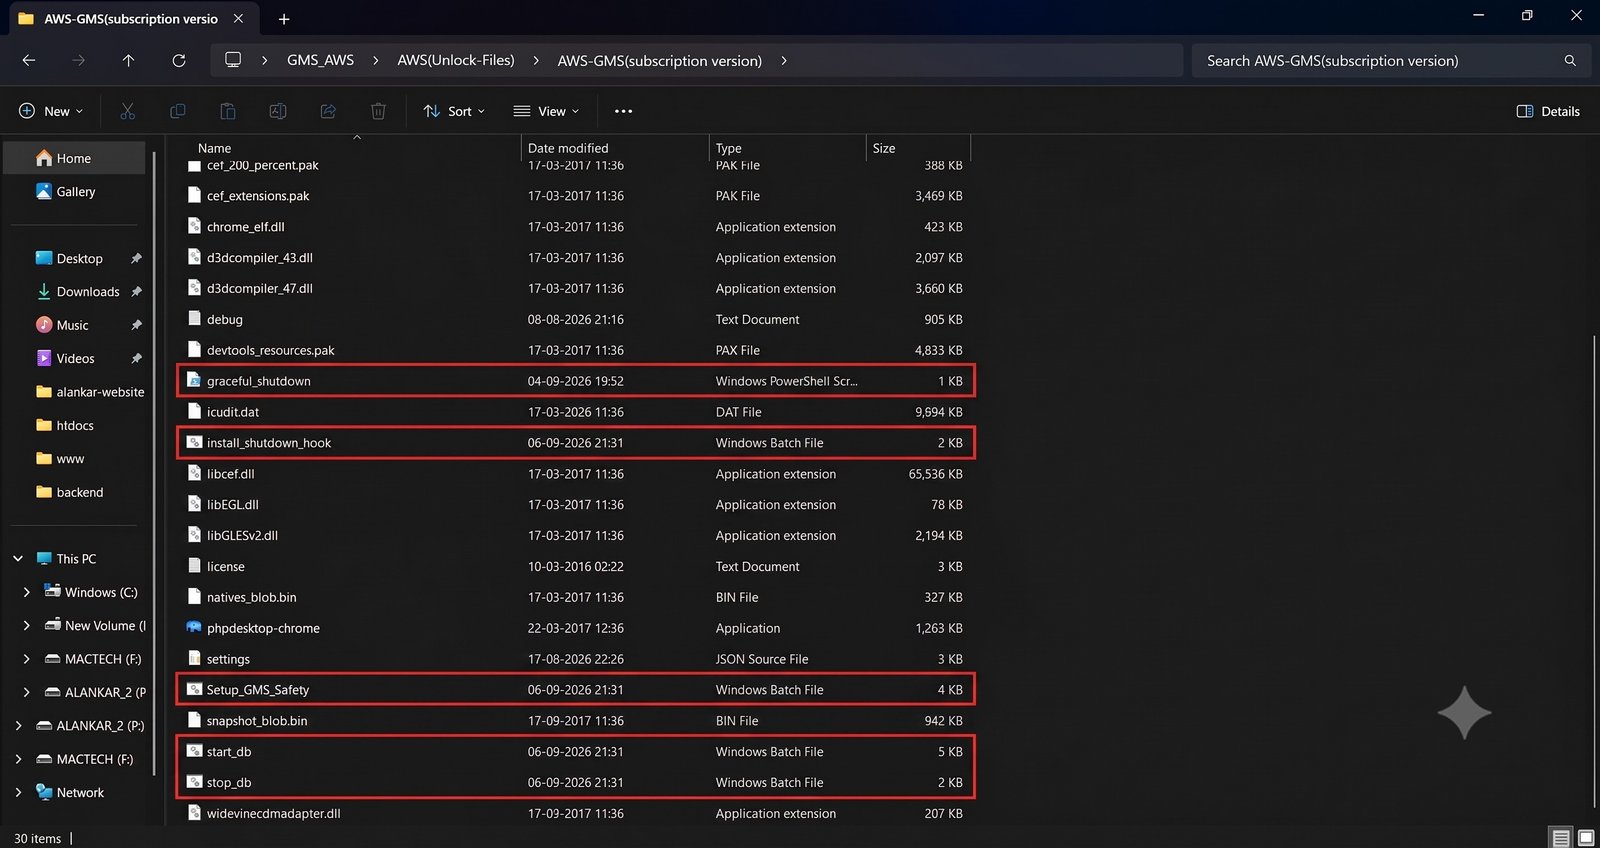This screenshot has height=848, width=1600.
Task: Open the alankar-website folder in sidebar
Action: [x=100, y=392]
